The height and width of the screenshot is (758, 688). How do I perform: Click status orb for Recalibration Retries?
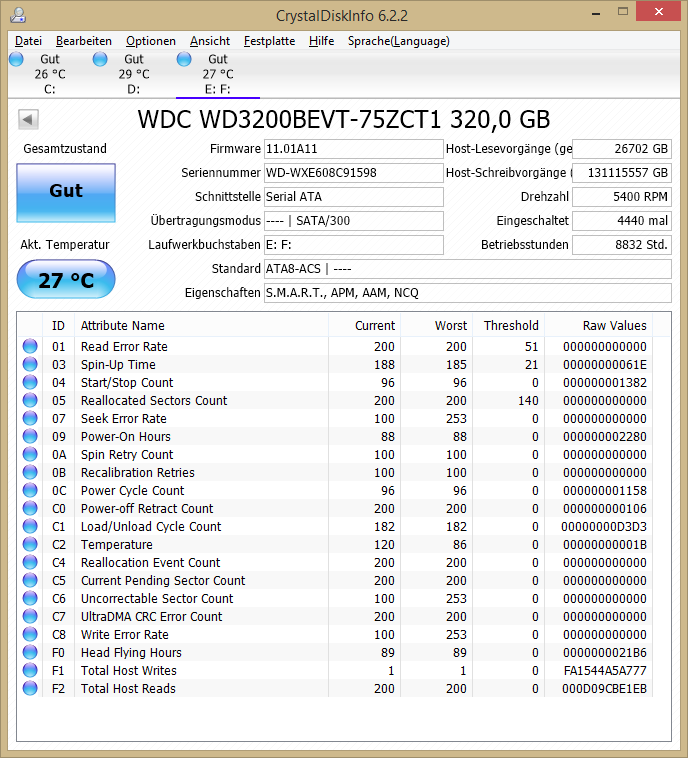click(x=30, y=472)
